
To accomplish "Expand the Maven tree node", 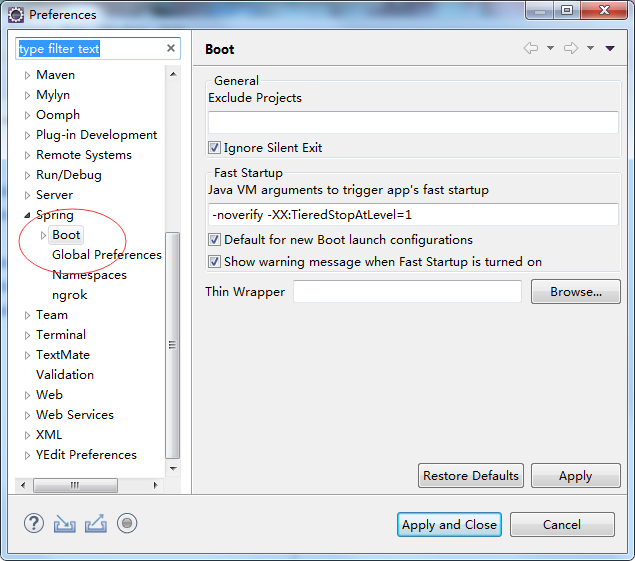I will 27,75.
